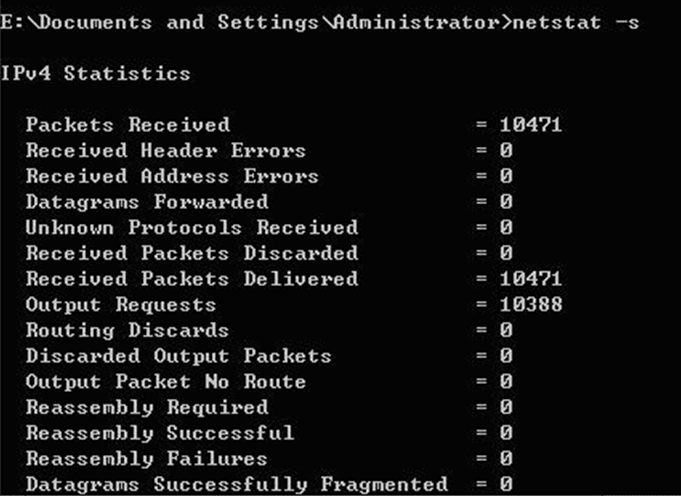Select the Output Packet No Route line
Image resolution: width=681 pixels, height=496 pixels.
269,381
